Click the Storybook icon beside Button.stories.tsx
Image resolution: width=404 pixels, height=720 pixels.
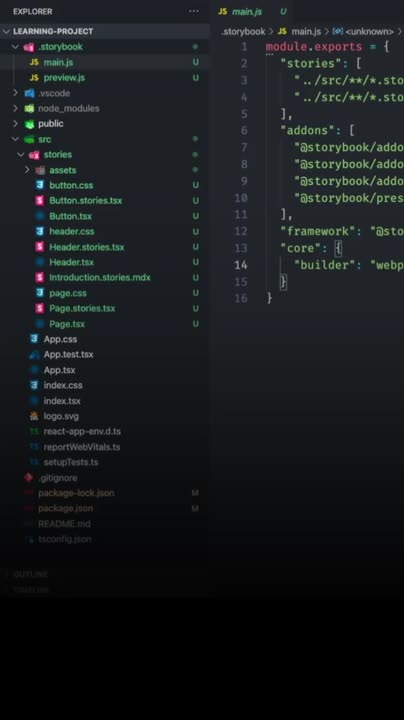(40, 201)
